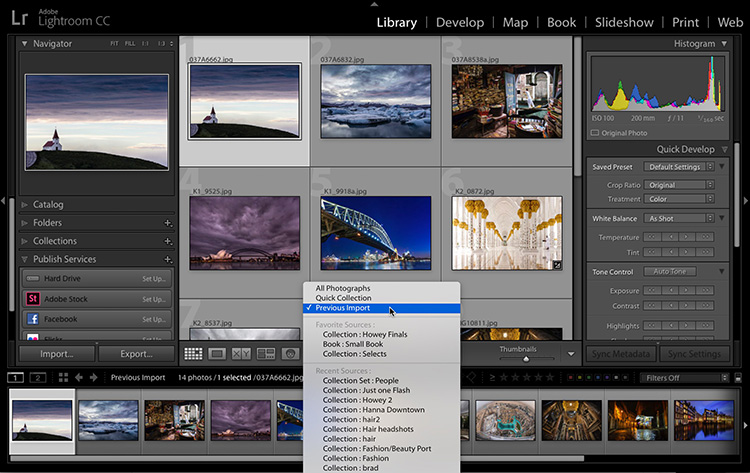Collapse the Navigator panel
This screenshot has height=473, width=750.
(x=24, y=44)
